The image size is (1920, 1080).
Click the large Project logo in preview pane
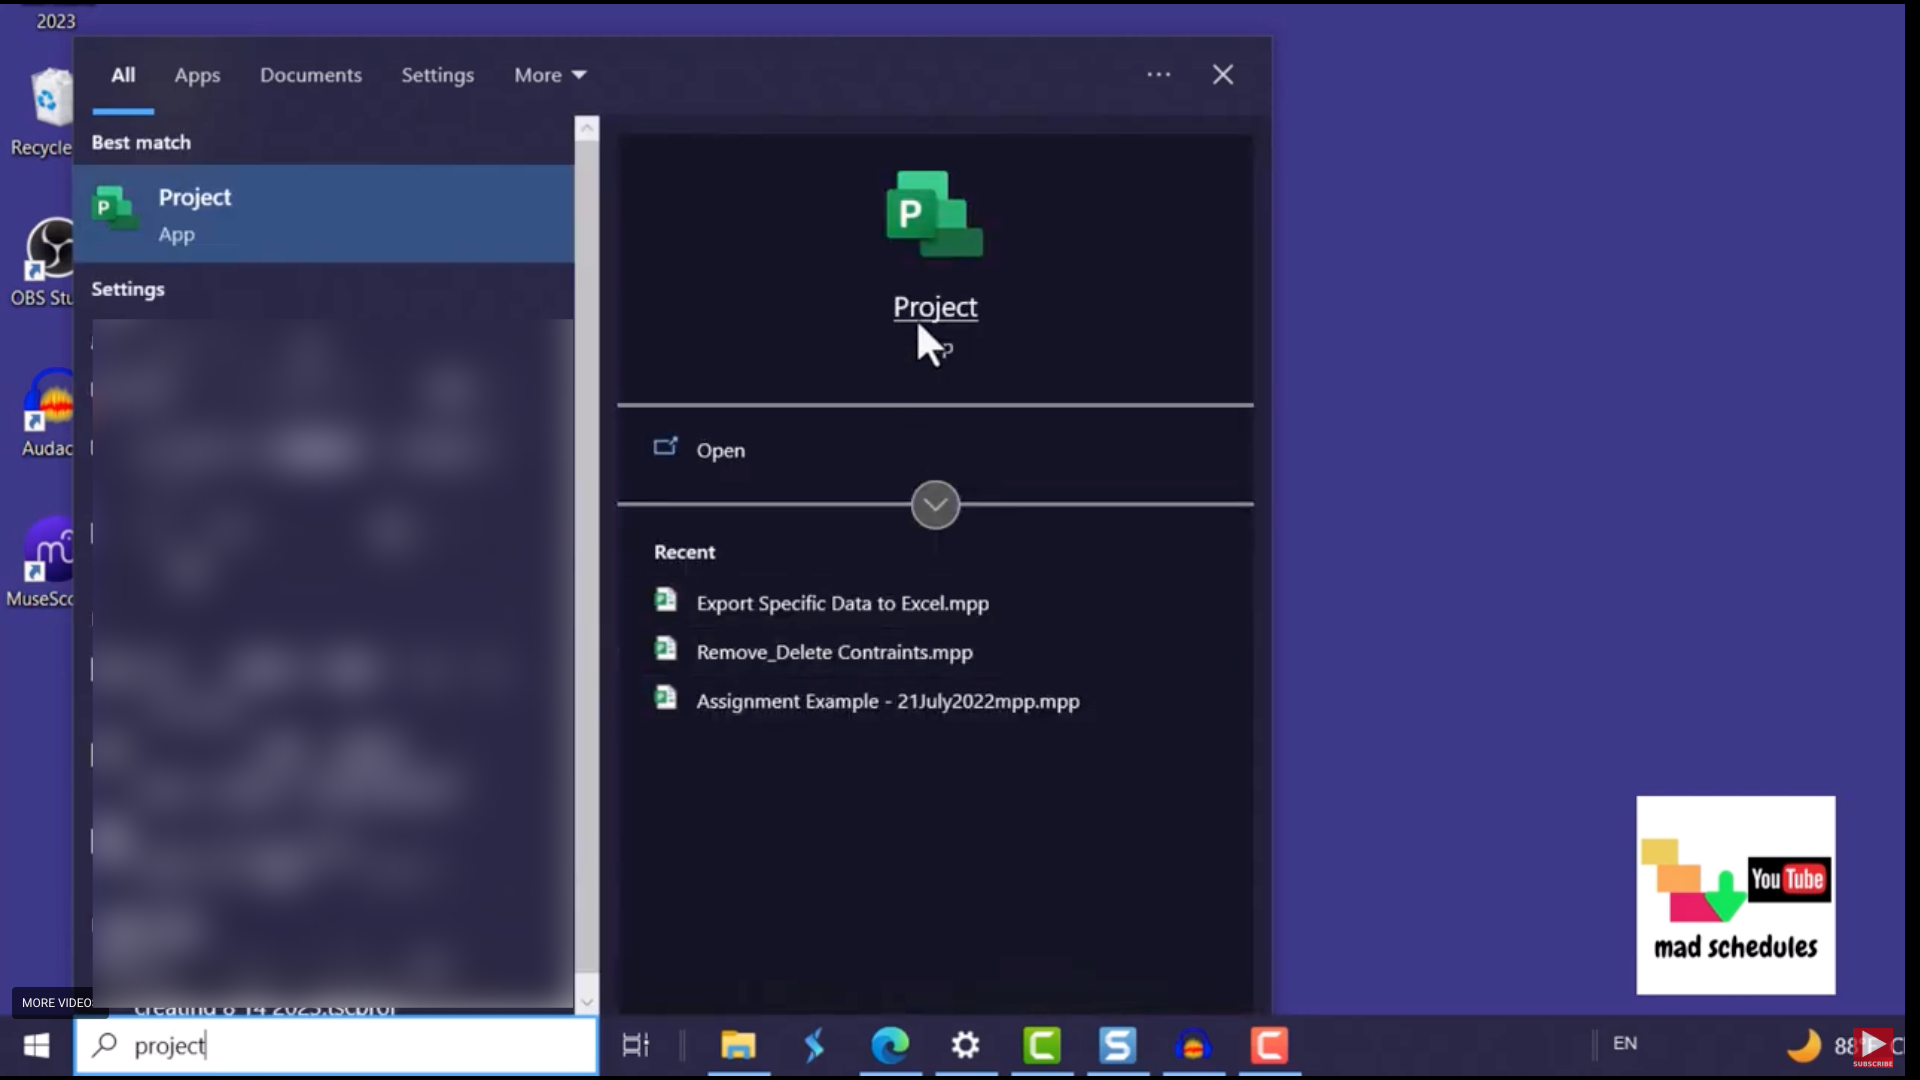[x=934, y=215]
